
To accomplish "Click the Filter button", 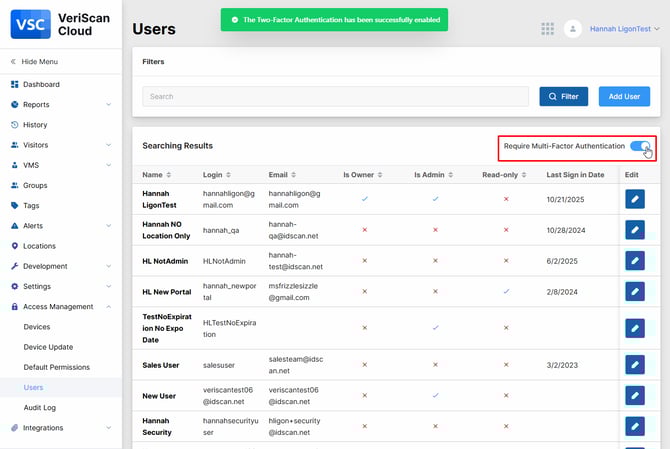I will [x=563, y=96].
